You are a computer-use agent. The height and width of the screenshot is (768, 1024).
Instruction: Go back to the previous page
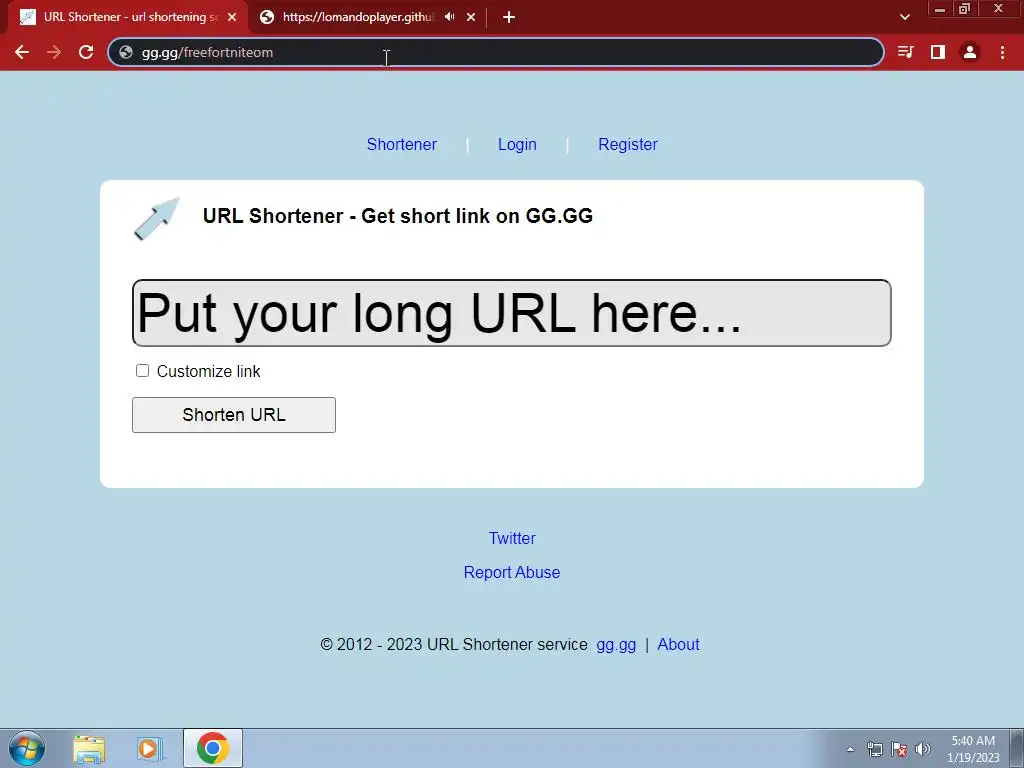click(22, 52)
